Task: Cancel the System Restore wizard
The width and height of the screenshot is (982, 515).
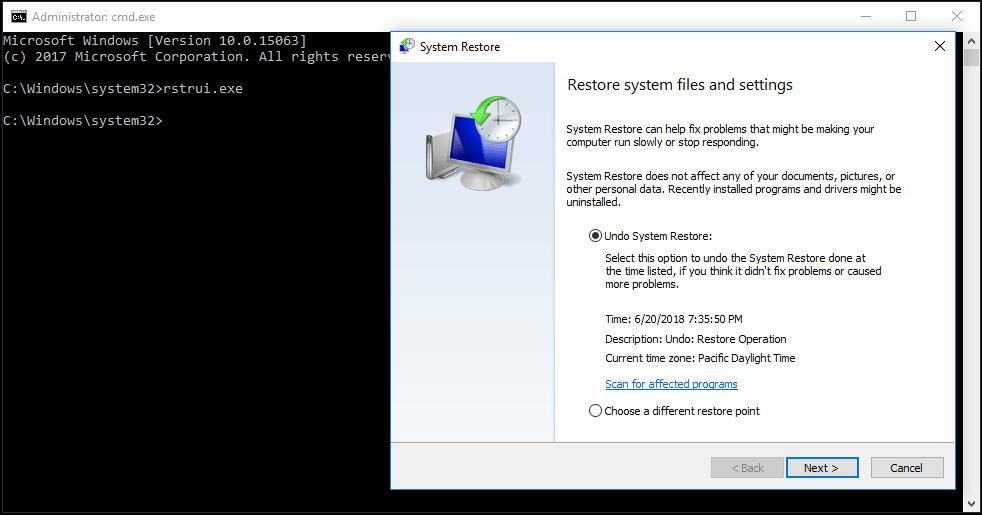Action: click(906, 468)
